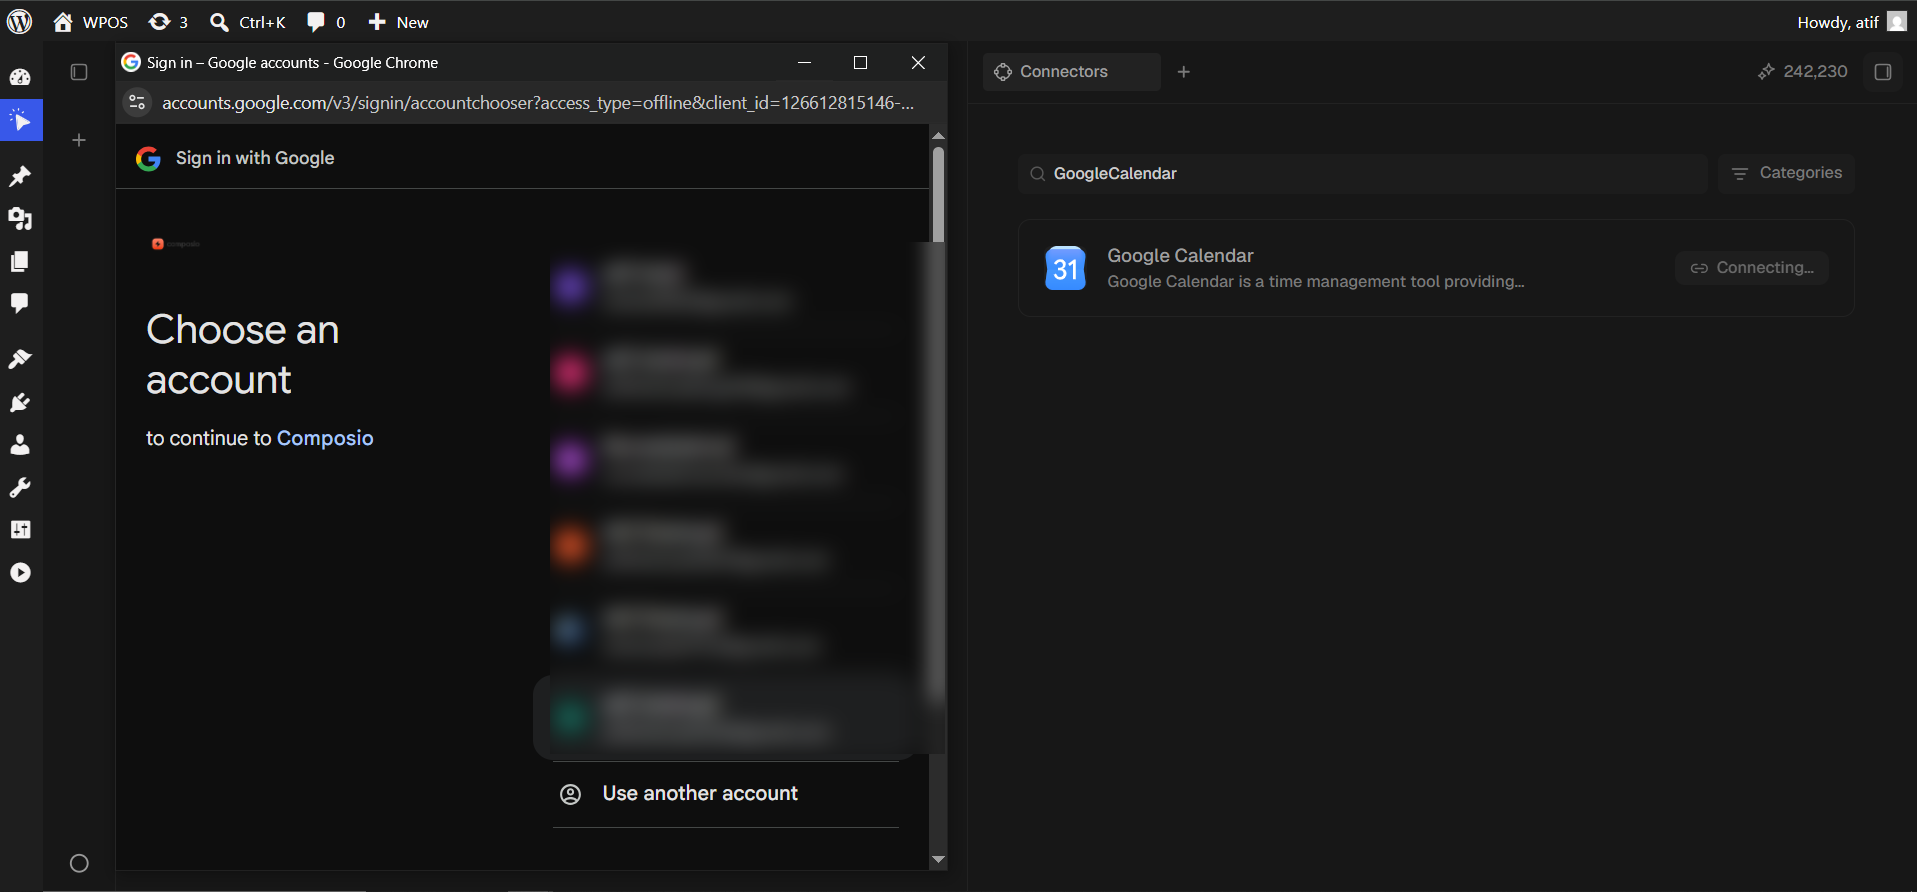Switch to the Connectors tab
The image size is (1917, 892).
pyautogui.click(x=1071, y=72)
